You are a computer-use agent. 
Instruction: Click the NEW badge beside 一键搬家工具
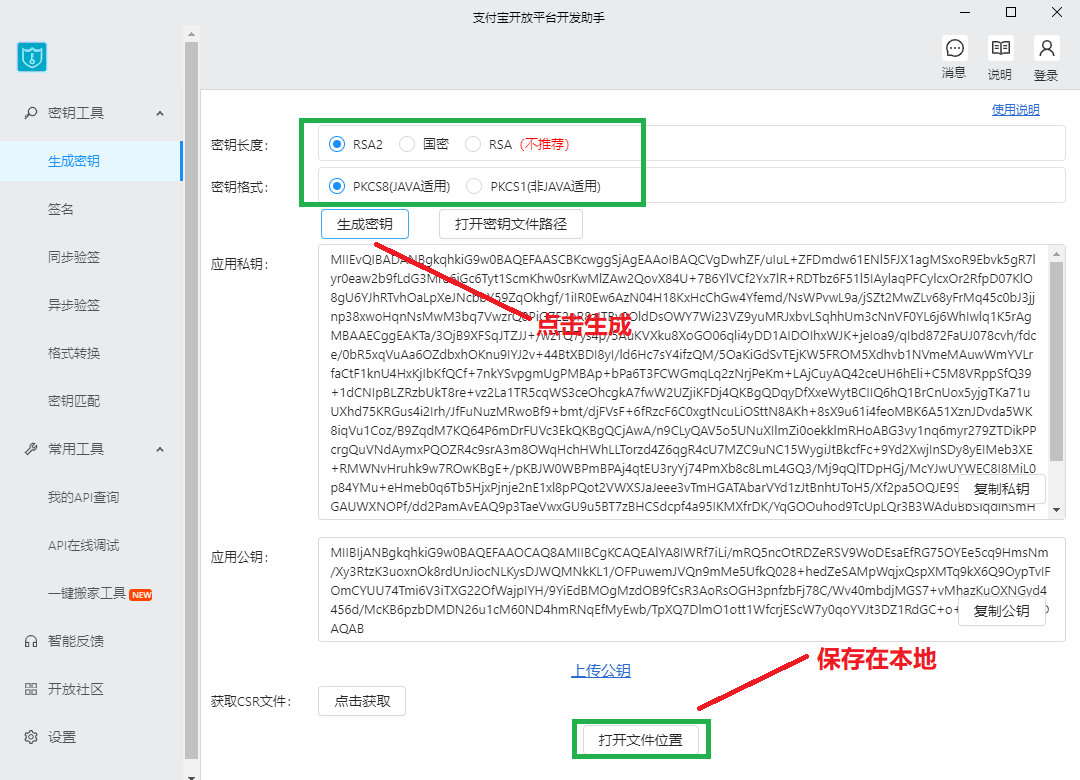click(141, 595)
